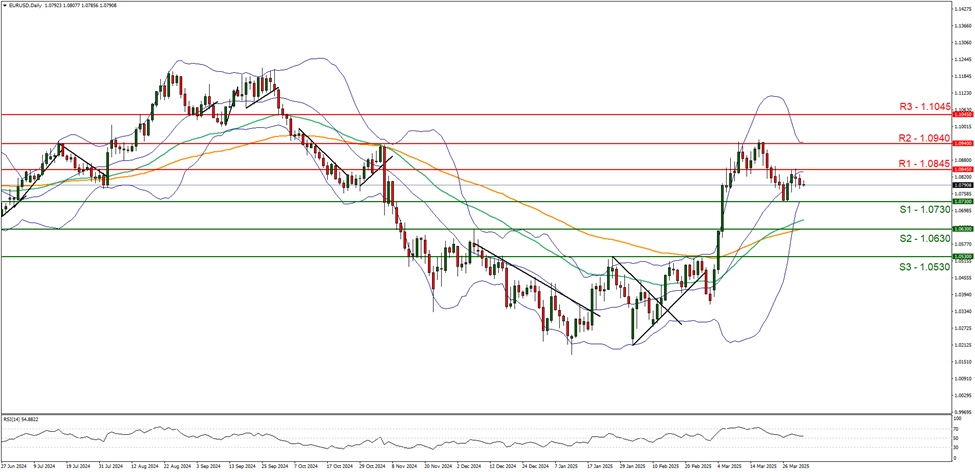Click the EURUSD,Daily symbol title text
This screenshot has width=975, height=472.
tap(24, 6)
